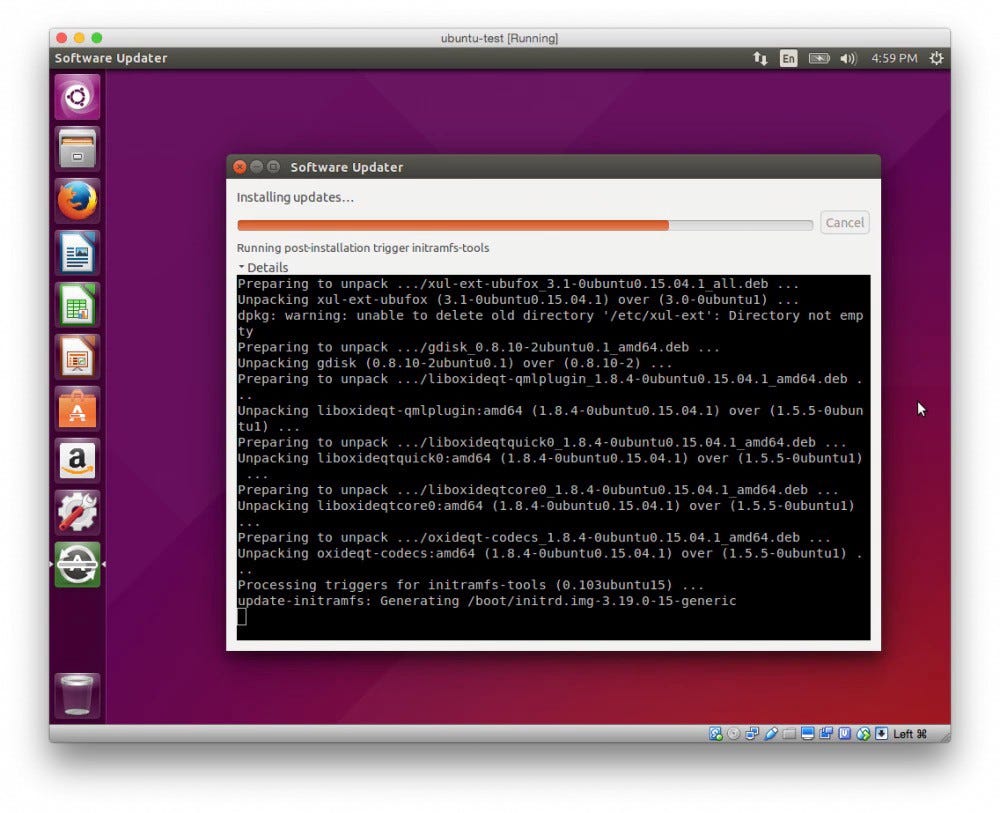Click the 'Installing updates…' heading
Viewport: 1000px width, 813px height.
tap(295, 198)
